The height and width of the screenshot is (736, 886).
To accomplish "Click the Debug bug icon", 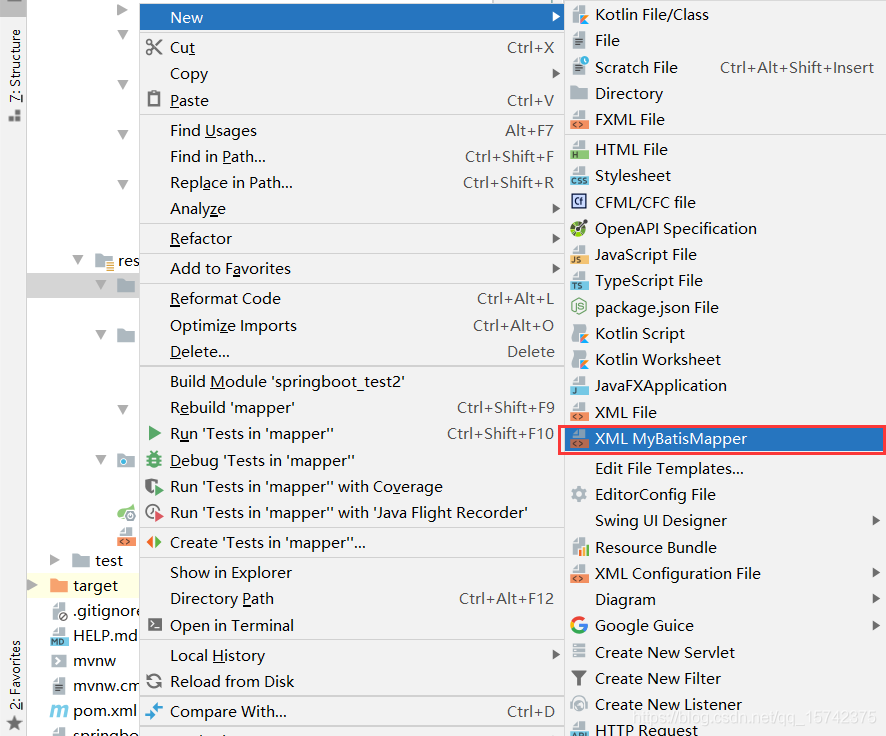I will click(154, 460).
